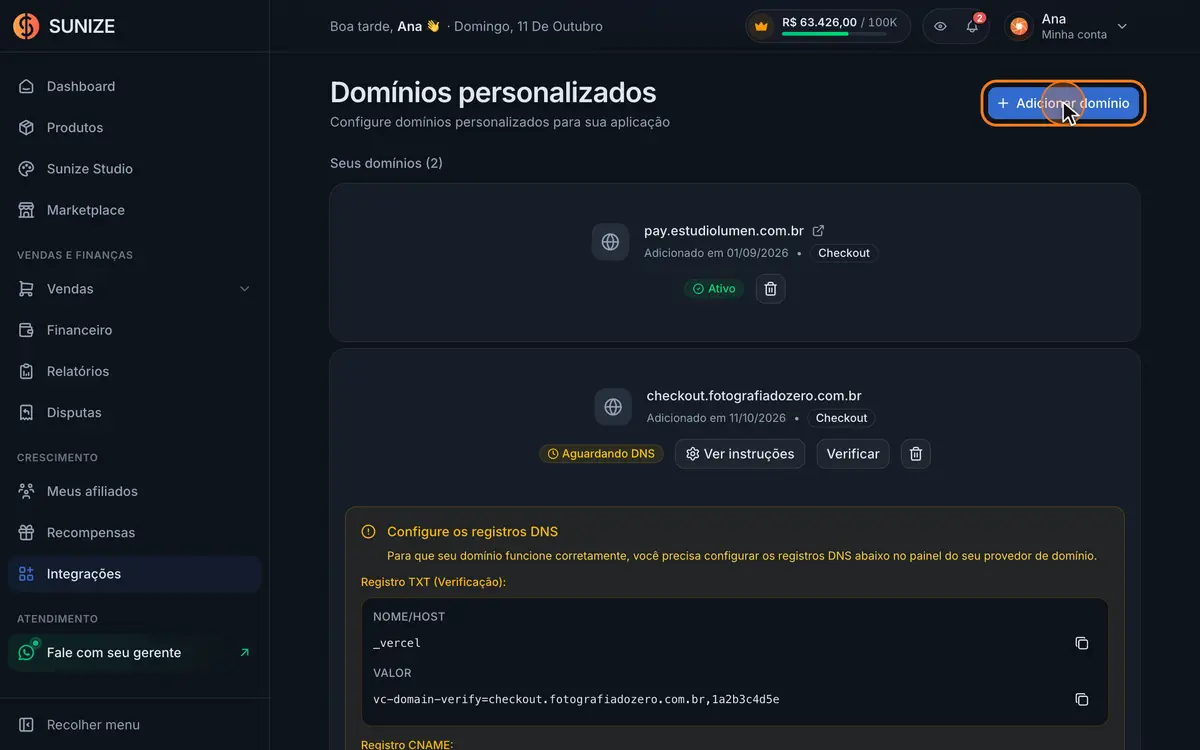Click the Vendas shopping cart icon

[27, 289]
